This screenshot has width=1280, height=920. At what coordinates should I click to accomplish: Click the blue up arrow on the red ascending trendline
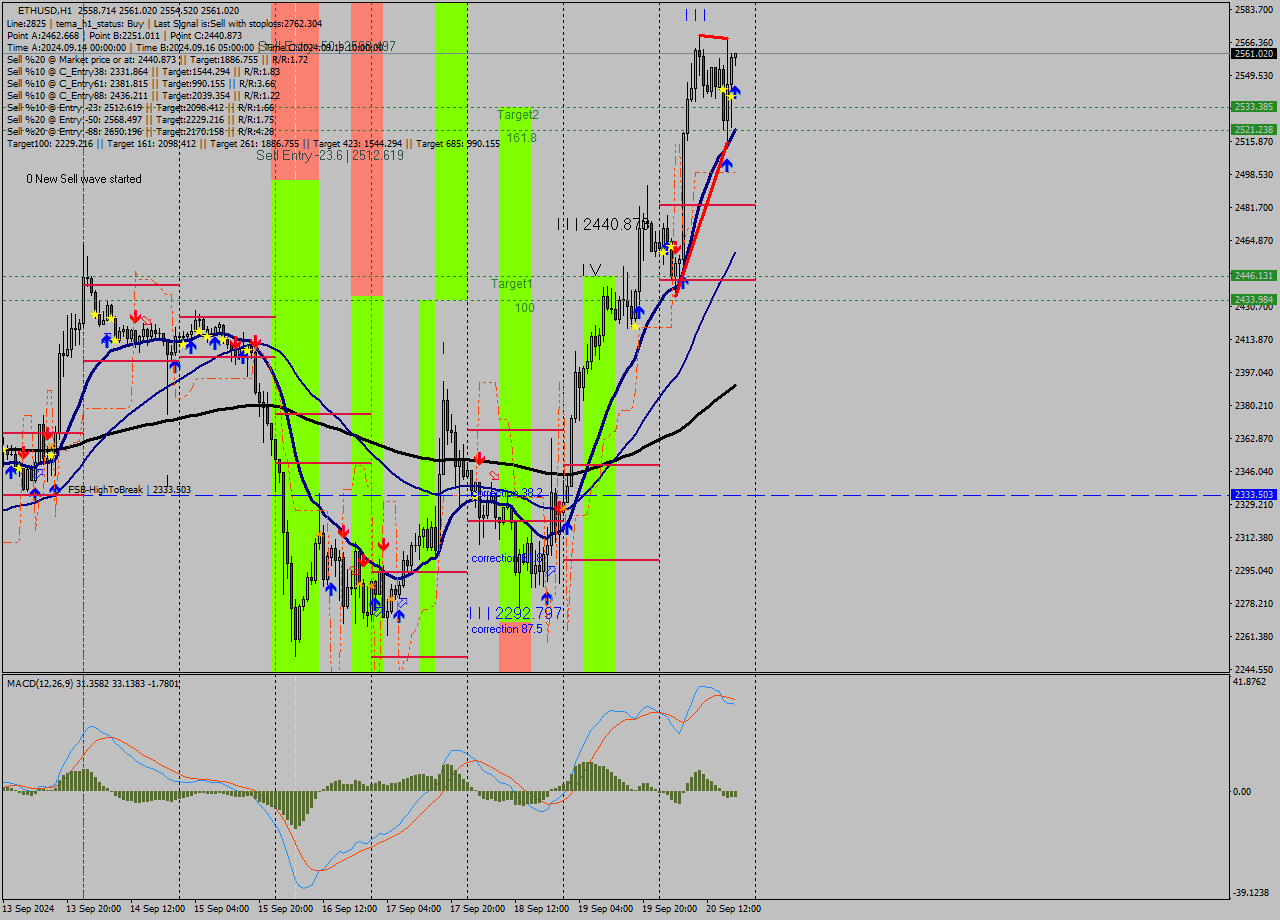[x=727, y=164]
